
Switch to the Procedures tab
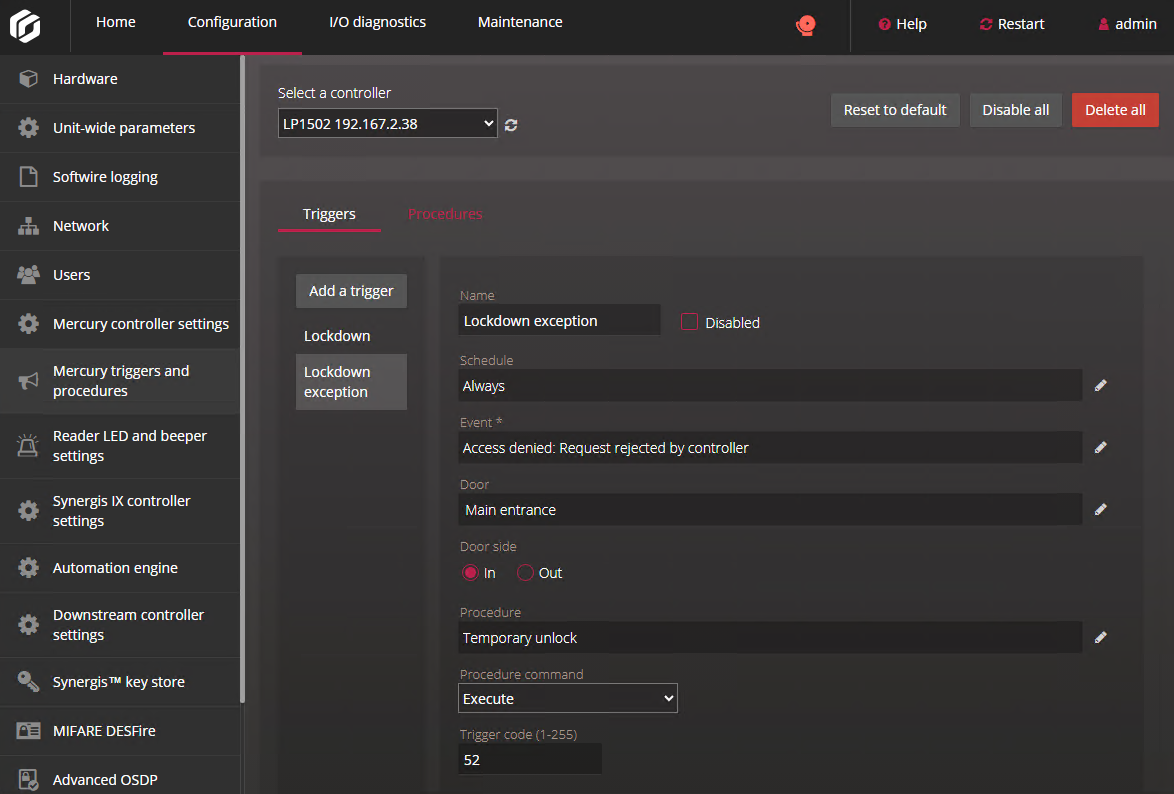445,214
